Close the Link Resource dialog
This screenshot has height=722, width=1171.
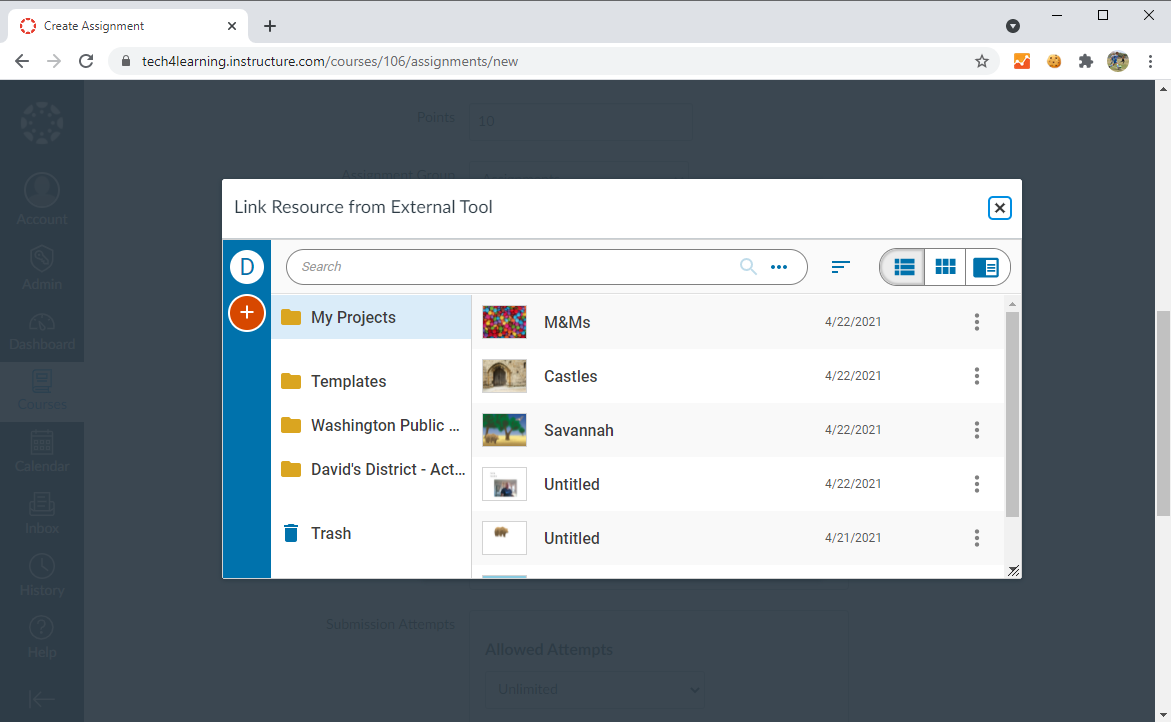pyautogui.click(x=999, y=208)
